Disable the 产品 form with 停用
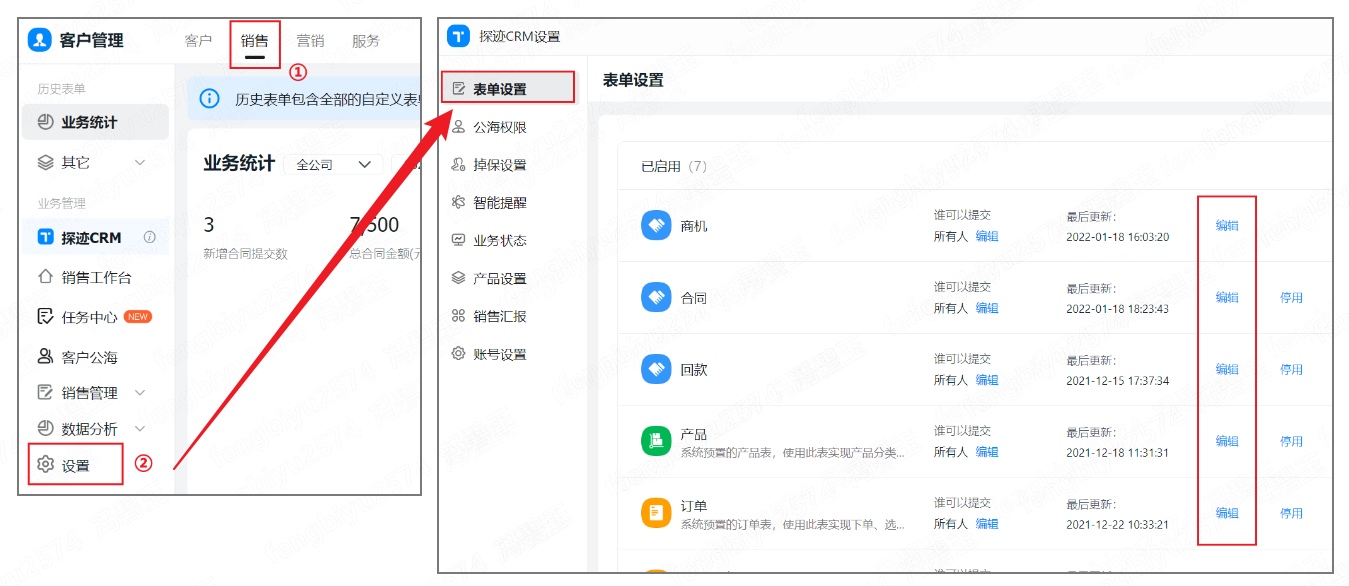Viewport: 1349px width, 586px height. [x=1291, y=441]
